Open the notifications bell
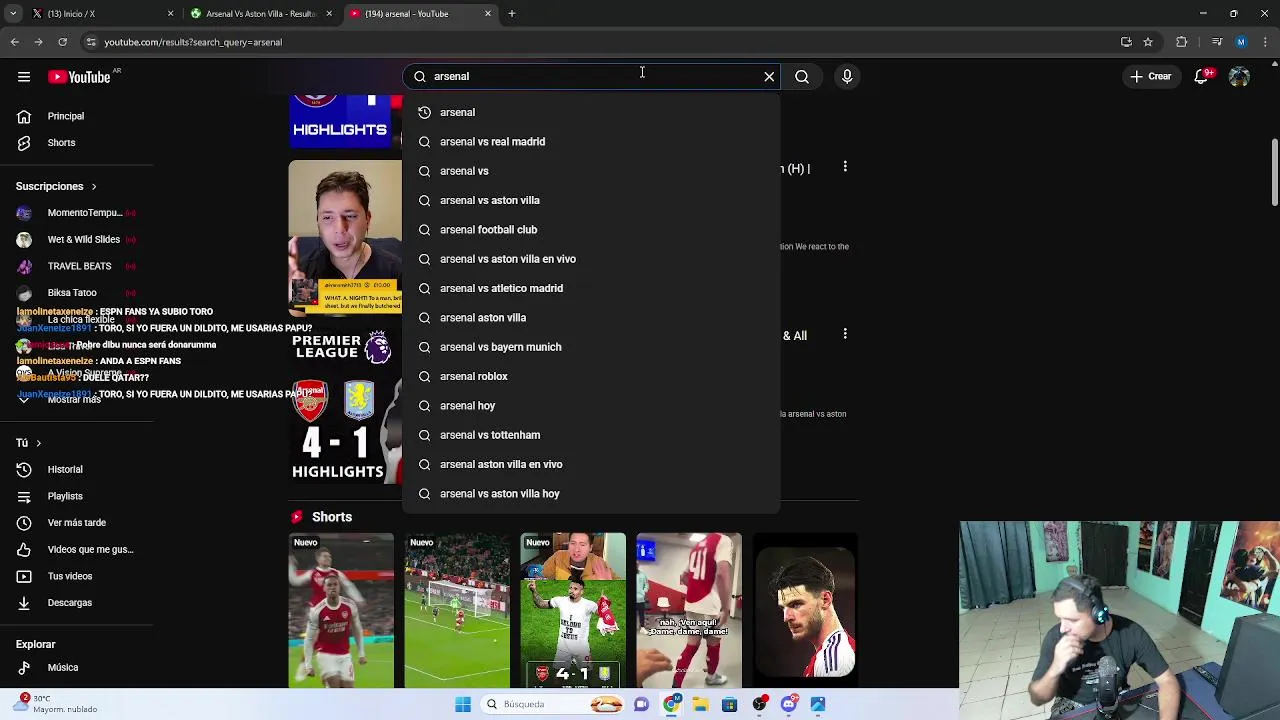Image resolution: width=1280 pixels, height=720 pixels. pos(1203,76)
